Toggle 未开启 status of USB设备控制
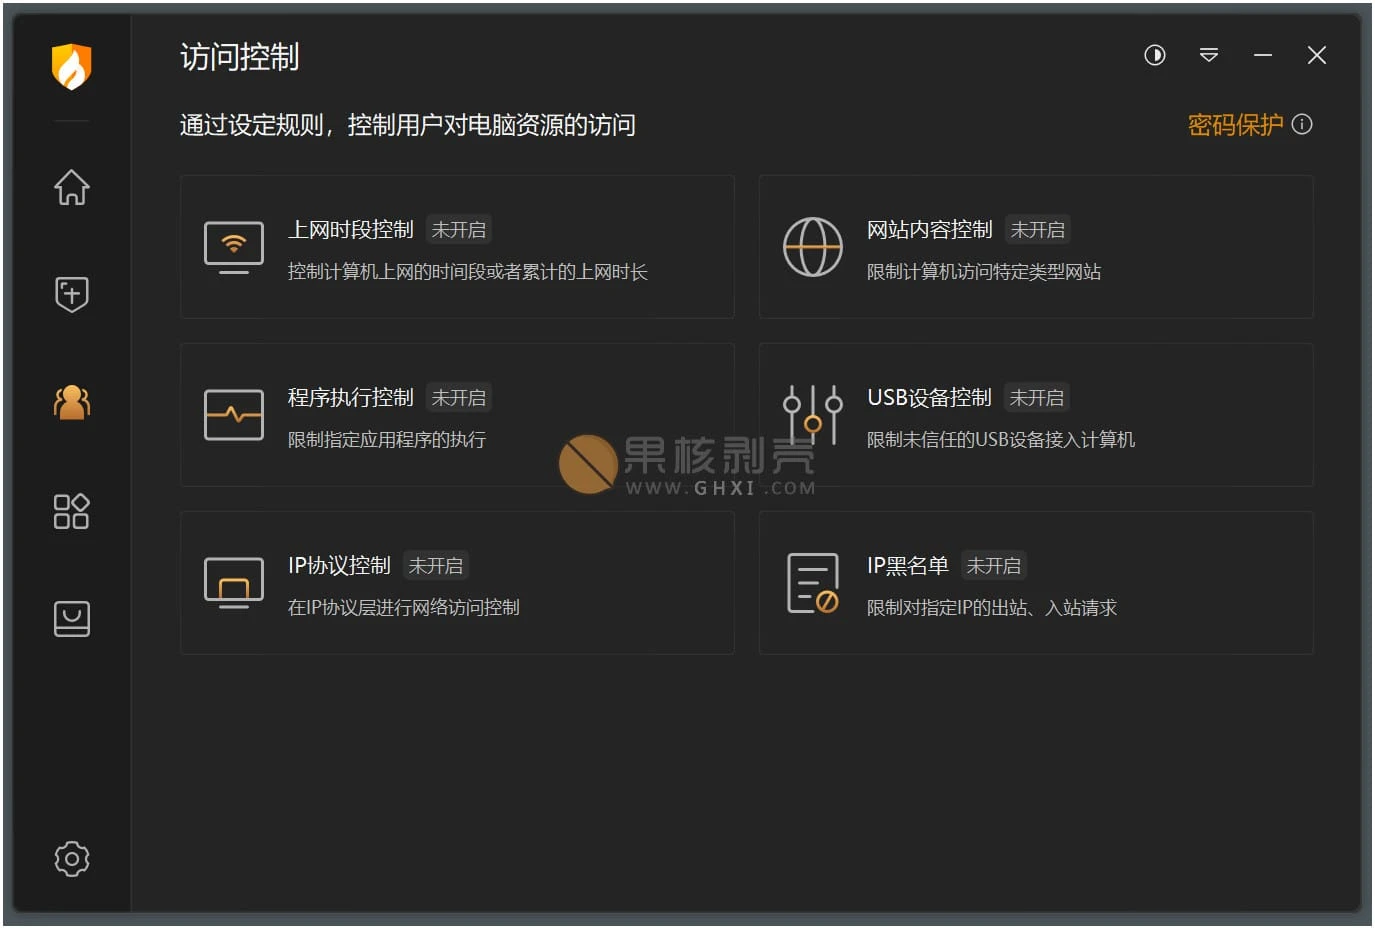This screenshot has width=1375, height=929. 1037,398
